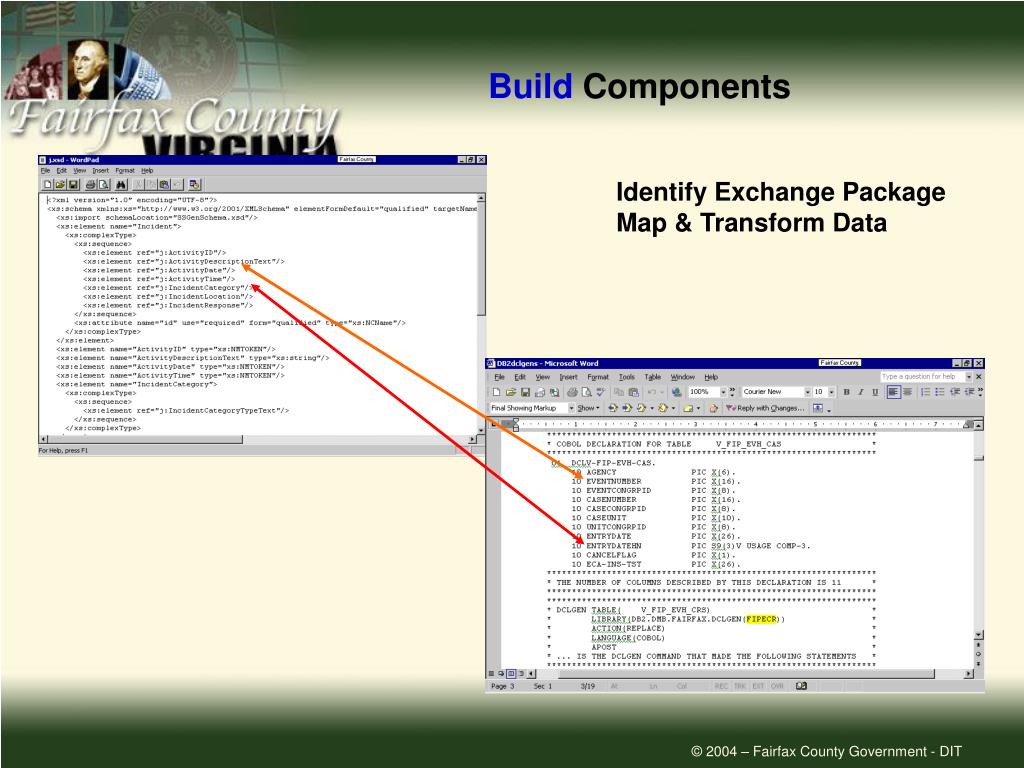
Task: Click Web Layout View button in Word
Action: click(x=501, y=673)
